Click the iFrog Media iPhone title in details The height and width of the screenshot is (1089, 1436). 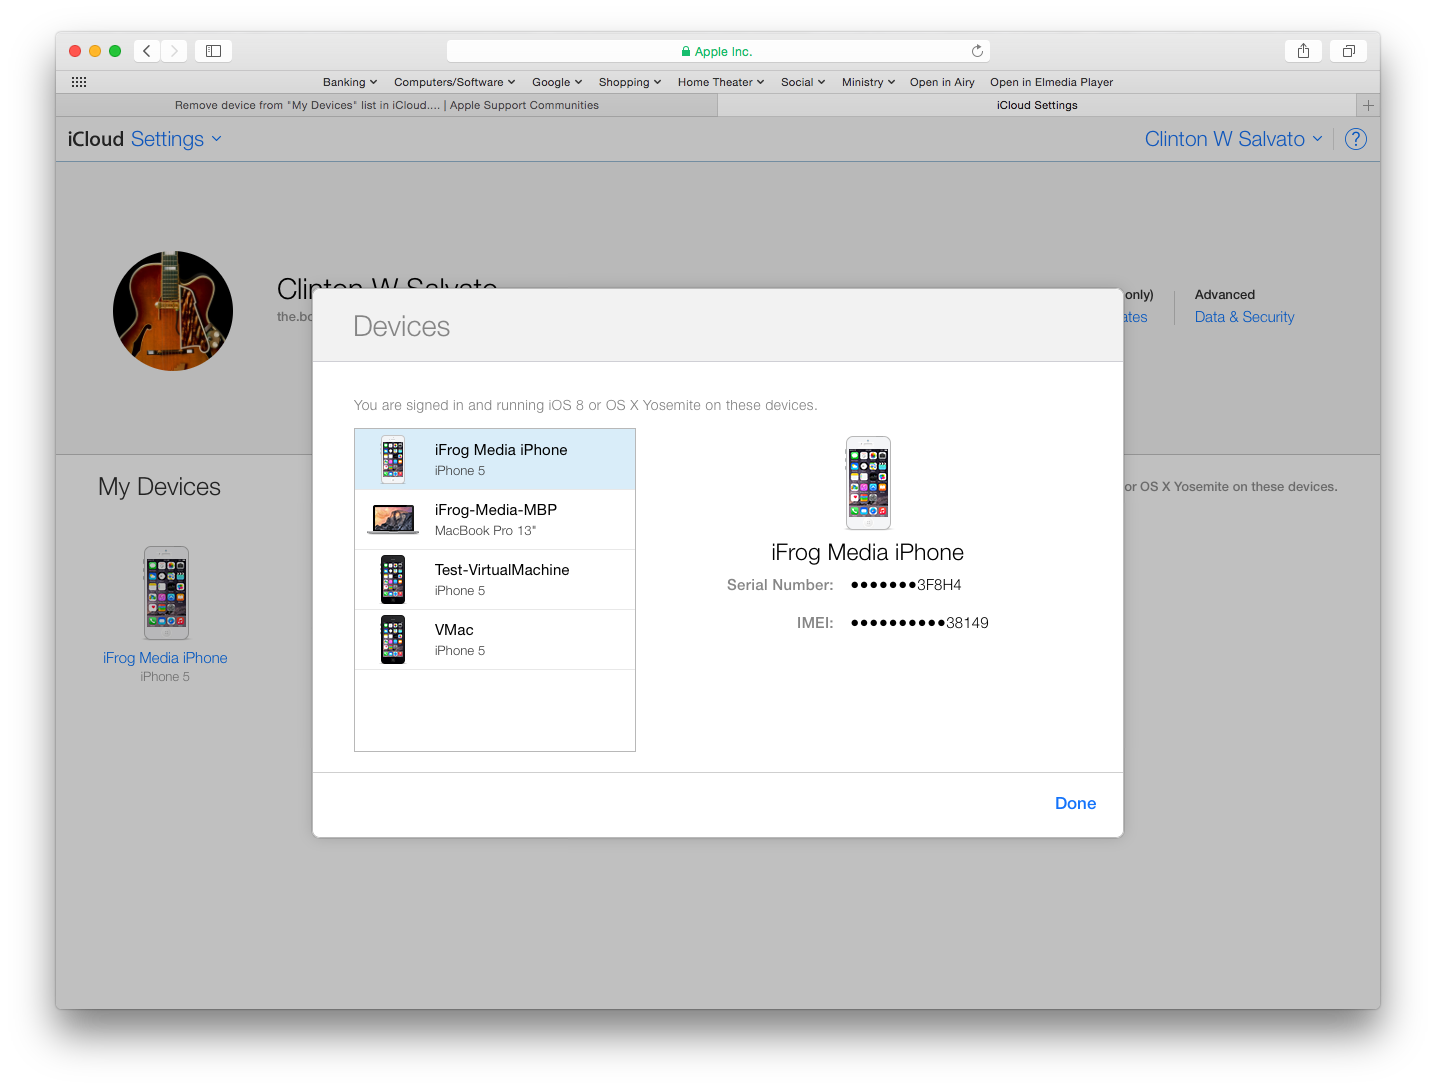pyautogui.click(x=867, y=552)
